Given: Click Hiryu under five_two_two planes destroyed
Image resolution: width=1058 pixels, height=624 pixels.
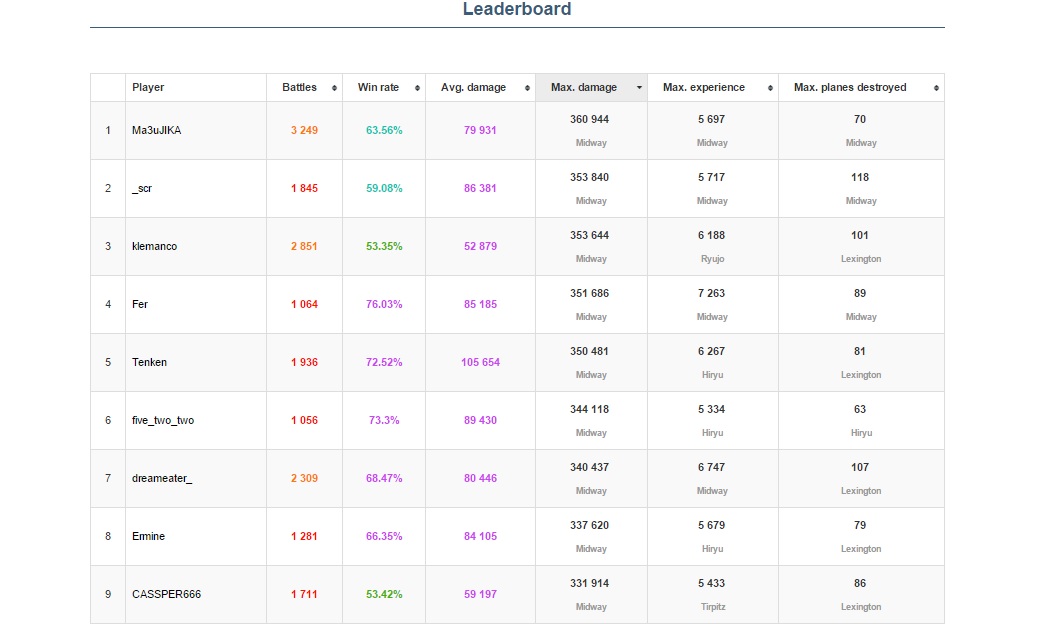Looking at the screenshot, I should coord(861,433).
